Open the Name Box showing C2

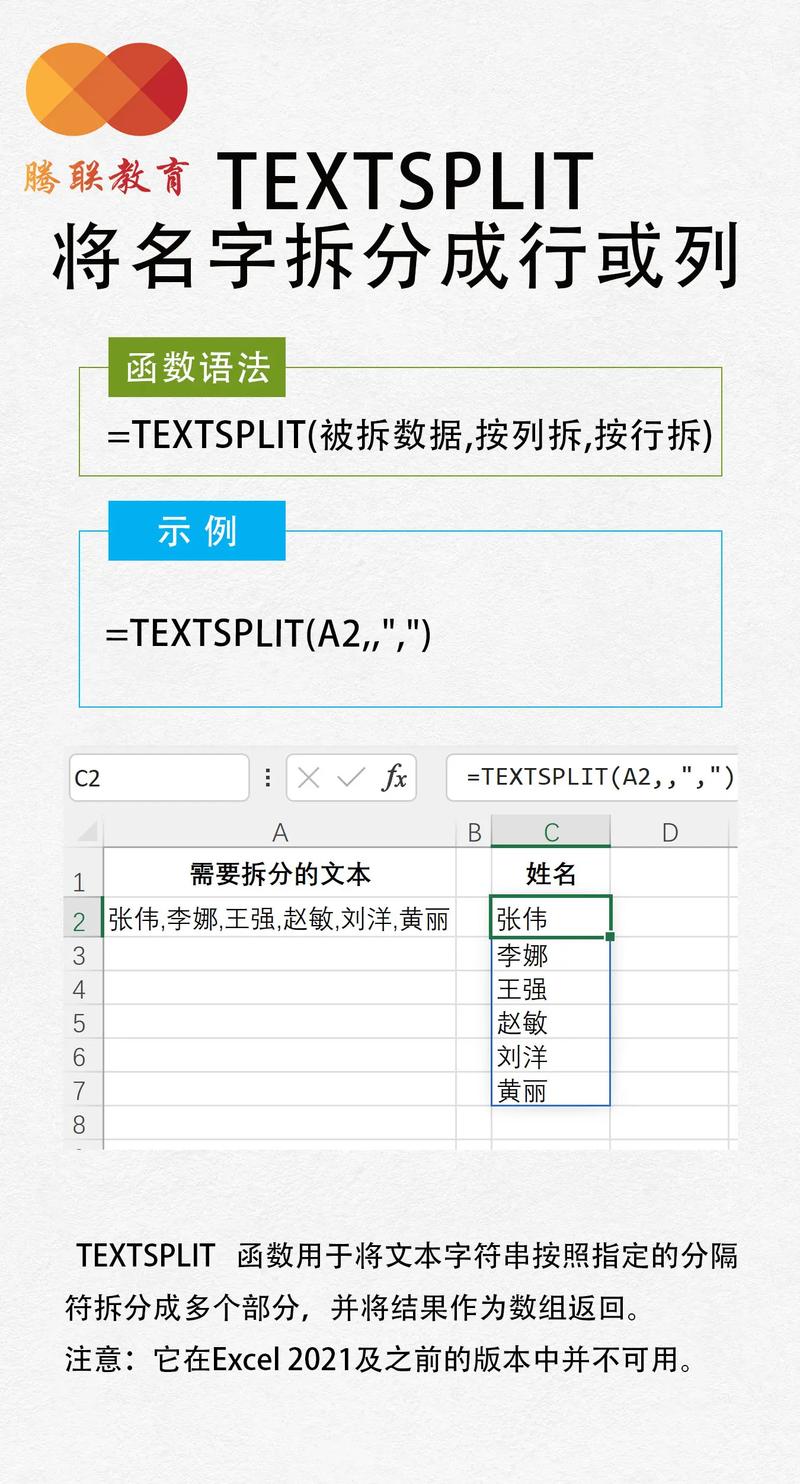coord(158,777)
